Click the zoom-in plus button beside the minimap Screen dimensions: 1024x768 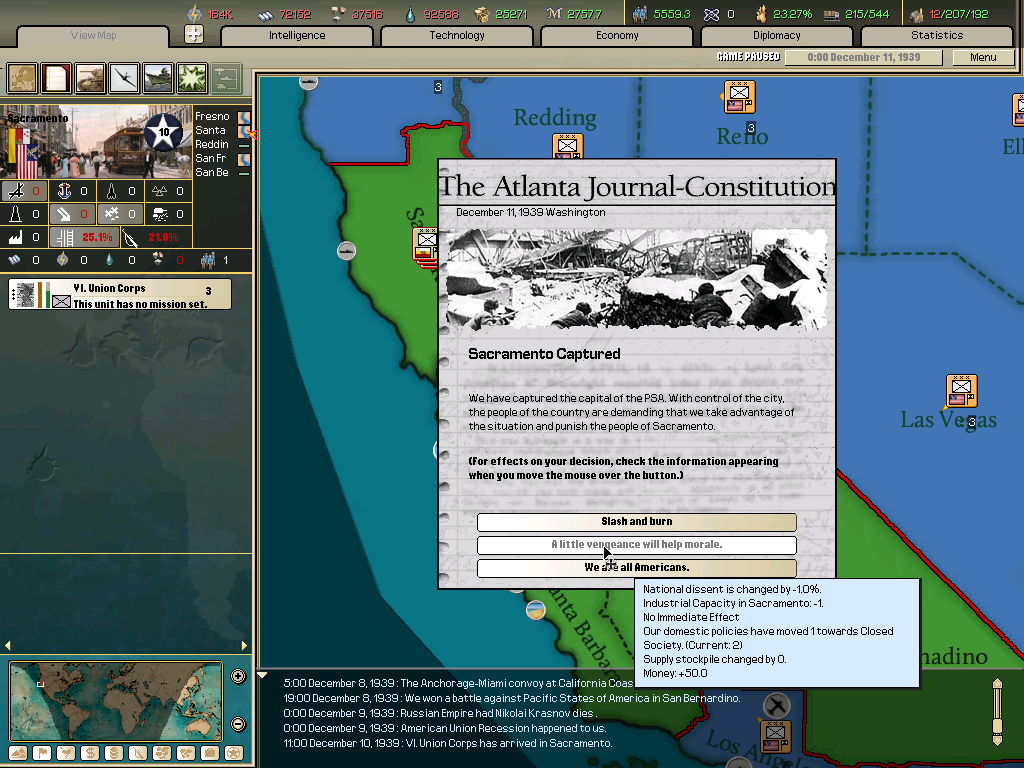238,674
